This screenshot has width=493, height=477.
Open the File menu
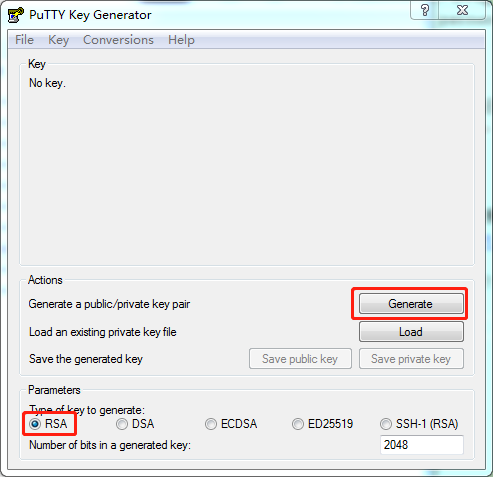(24, 40)
